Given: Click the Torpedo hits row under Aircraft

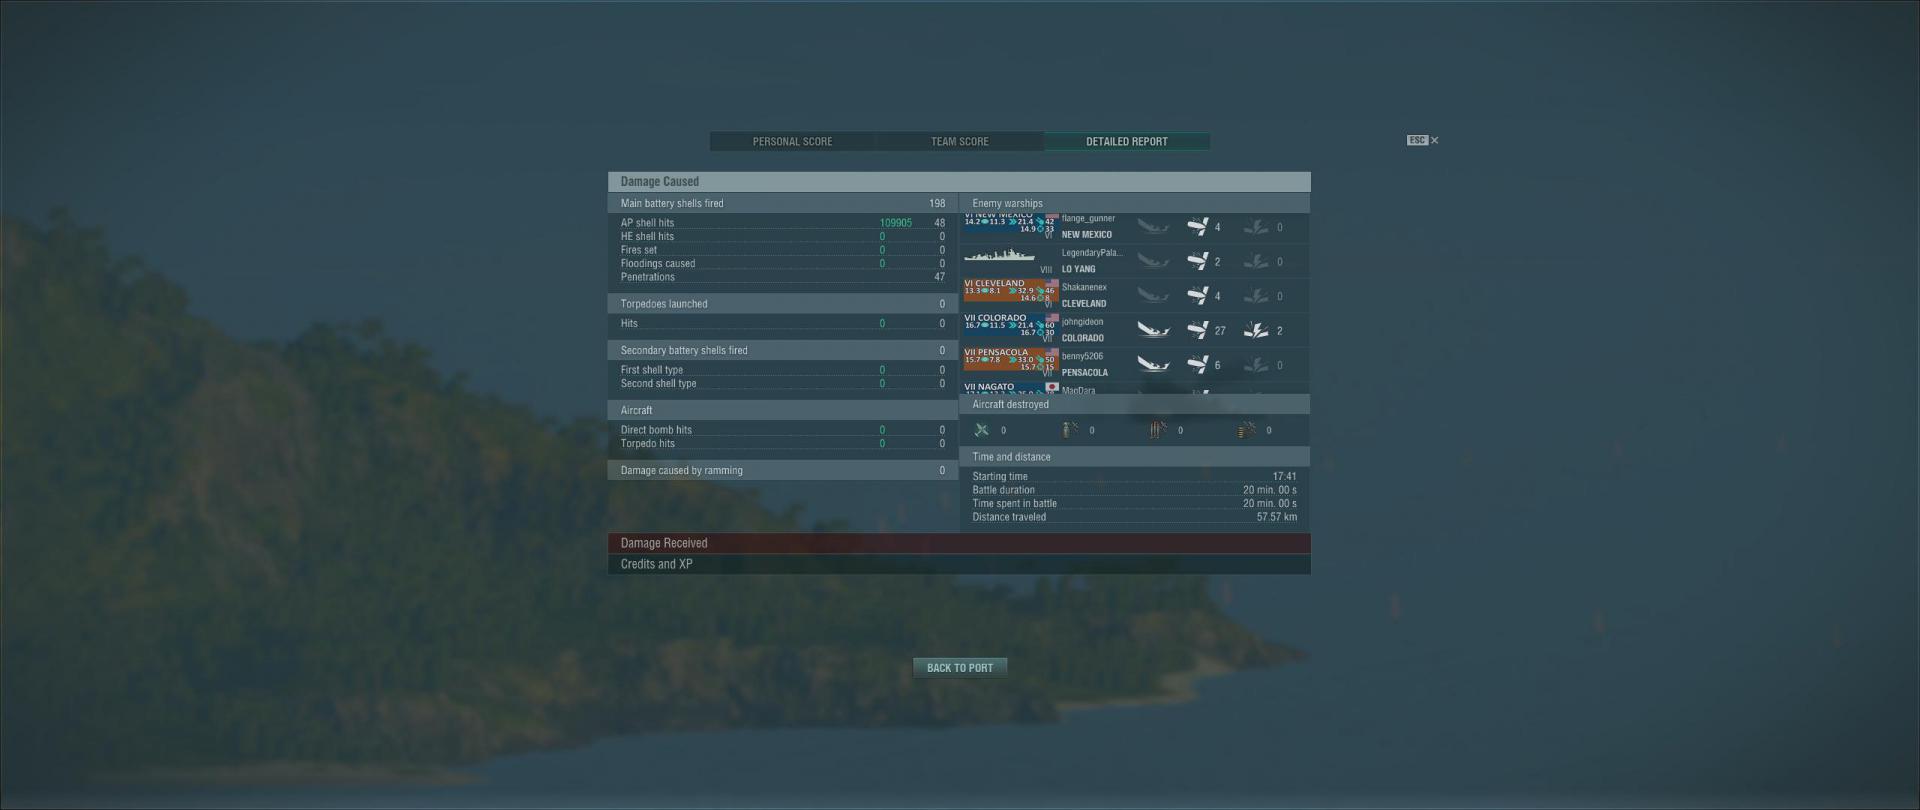Looking at the screenshot, I should [782, 444].
